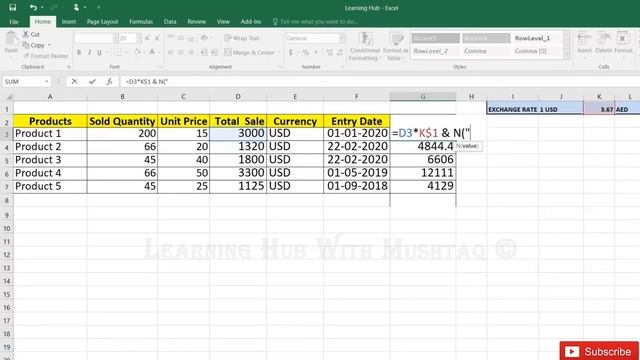Click the YouTube Subscribe button

(x=599, y=351)
